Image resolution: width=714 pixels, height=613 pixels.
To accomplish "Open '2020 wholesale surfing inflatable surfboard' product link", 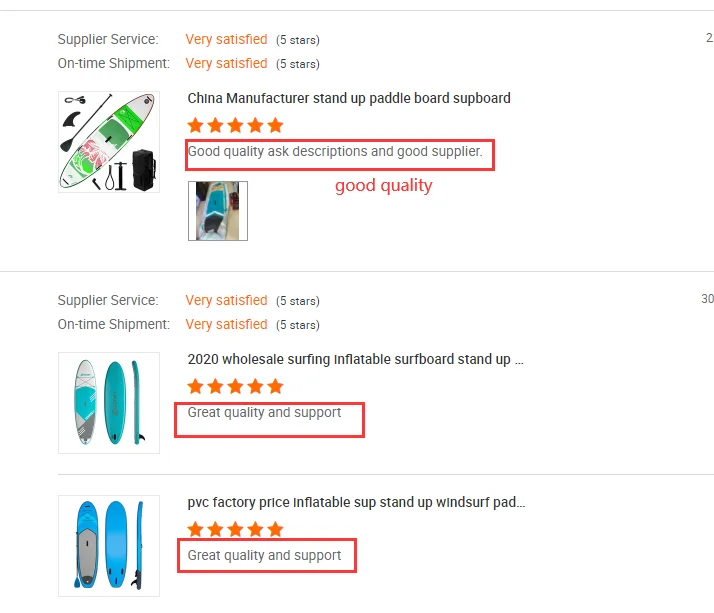I will (355, 359).
